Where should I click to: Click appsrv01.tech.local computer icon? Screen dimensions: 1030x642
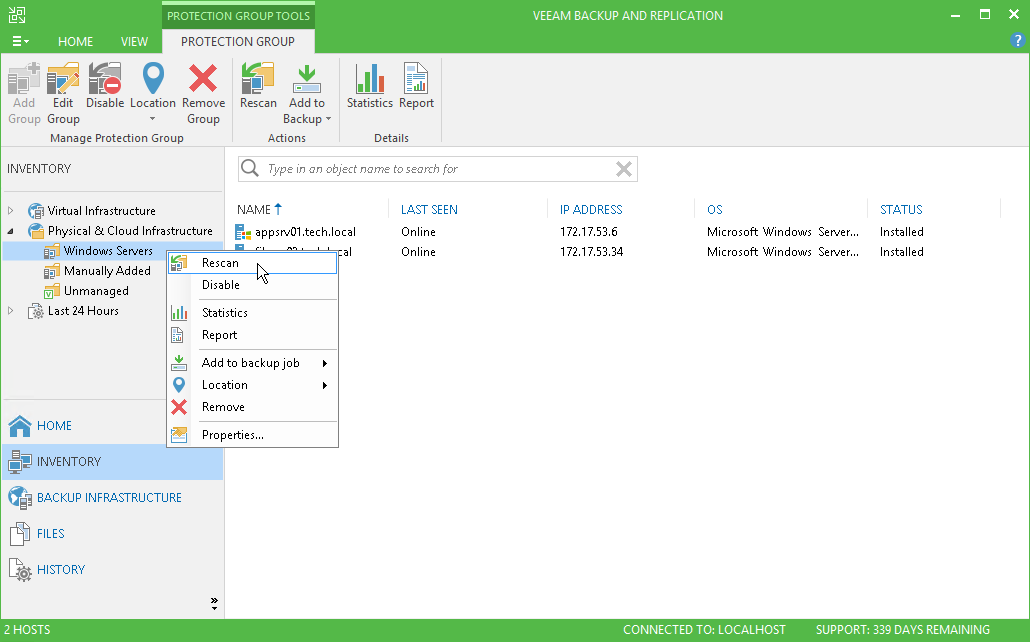pos(244,232)
